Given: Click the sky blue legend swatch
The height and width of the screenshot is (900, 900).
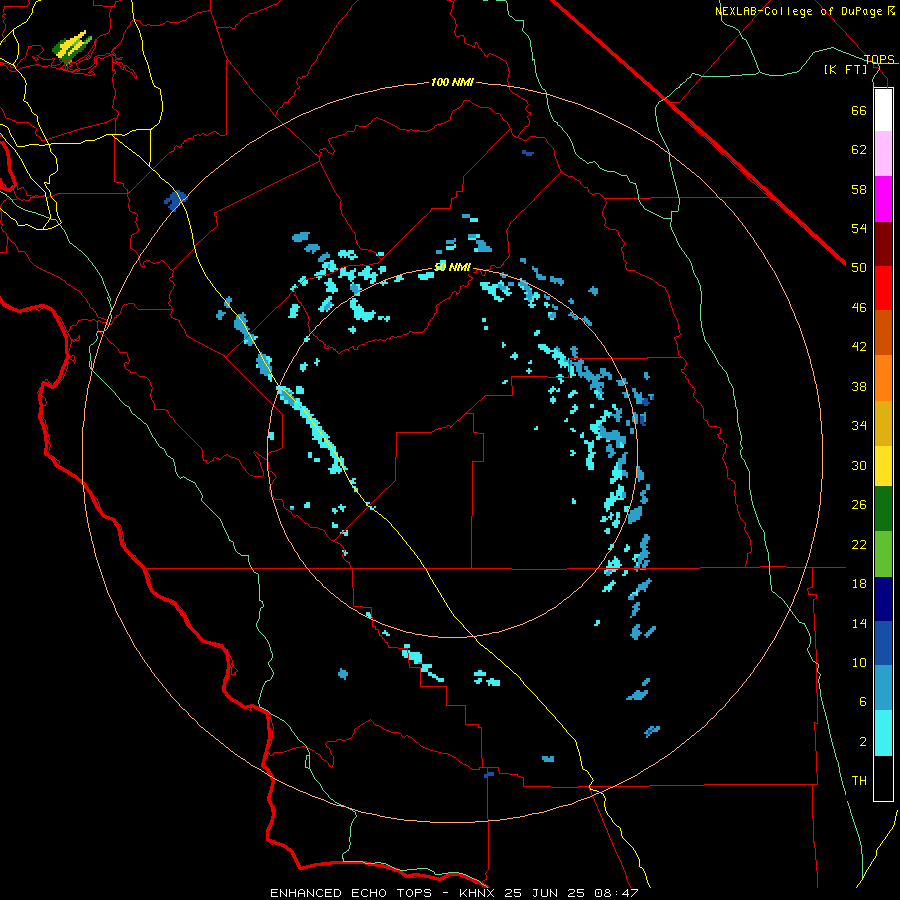Looking at the screenshot, I should coord(883,688).
